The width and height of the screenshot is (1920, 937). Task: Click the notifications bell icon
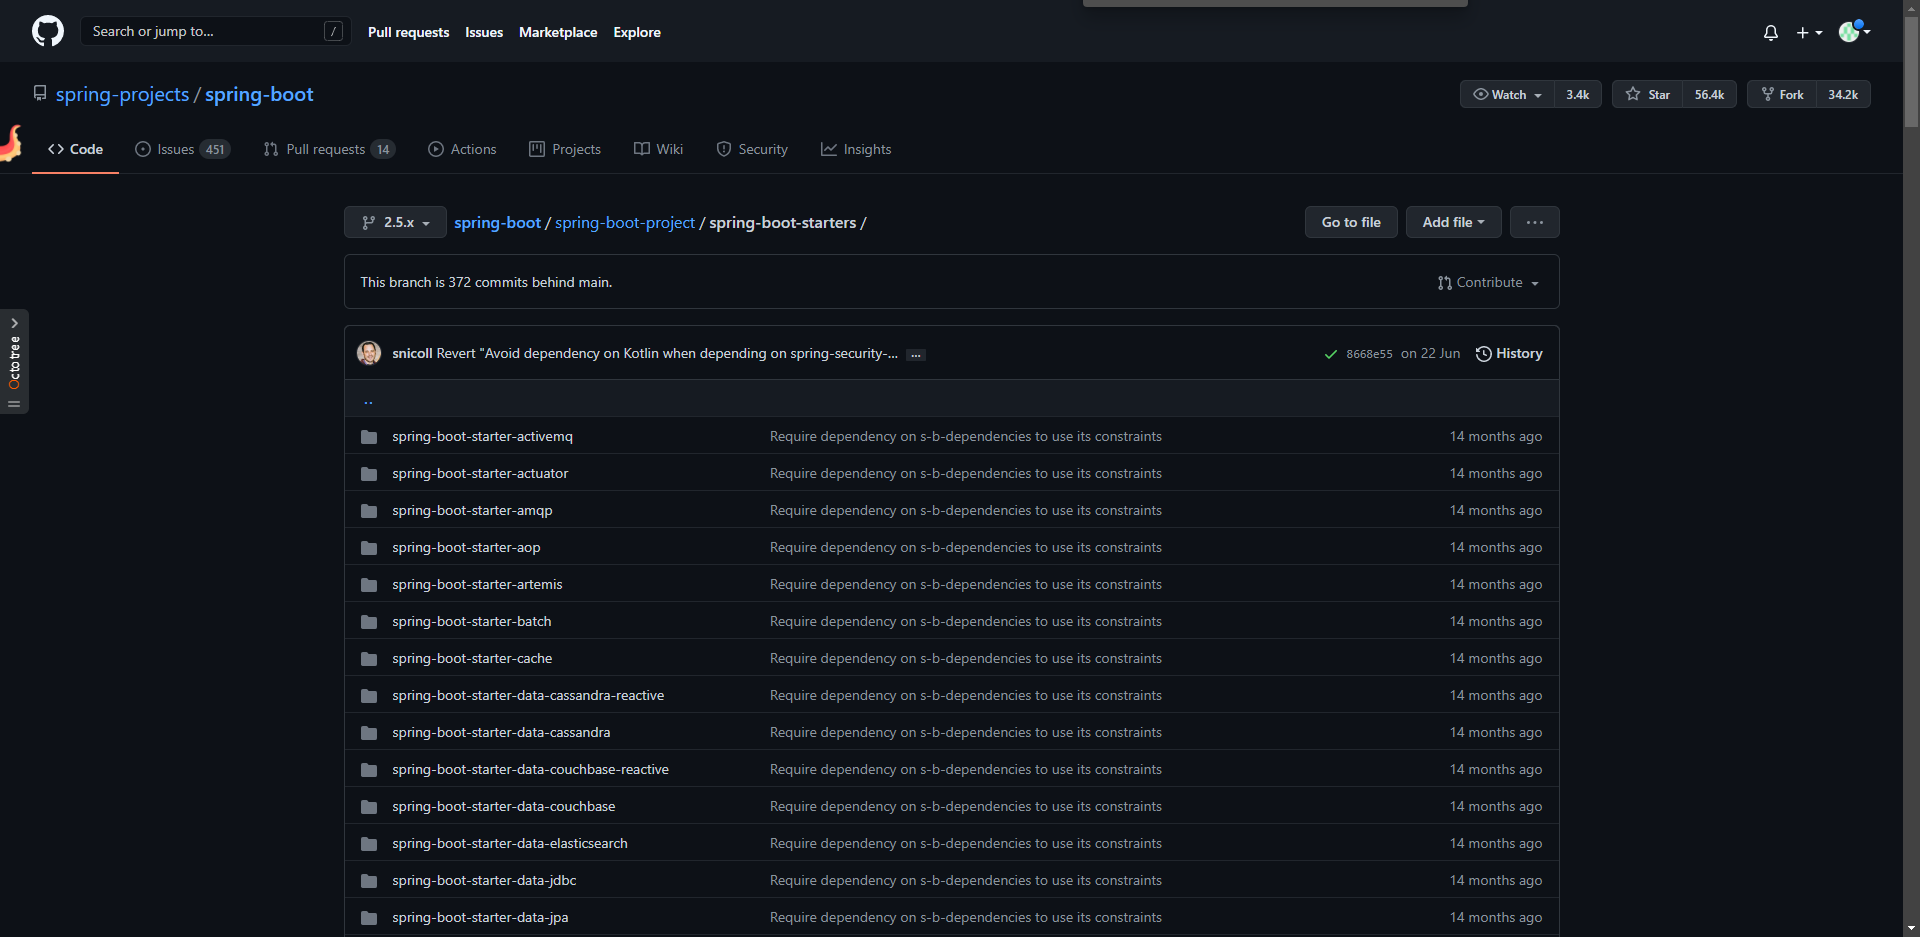pos(1771,32)
